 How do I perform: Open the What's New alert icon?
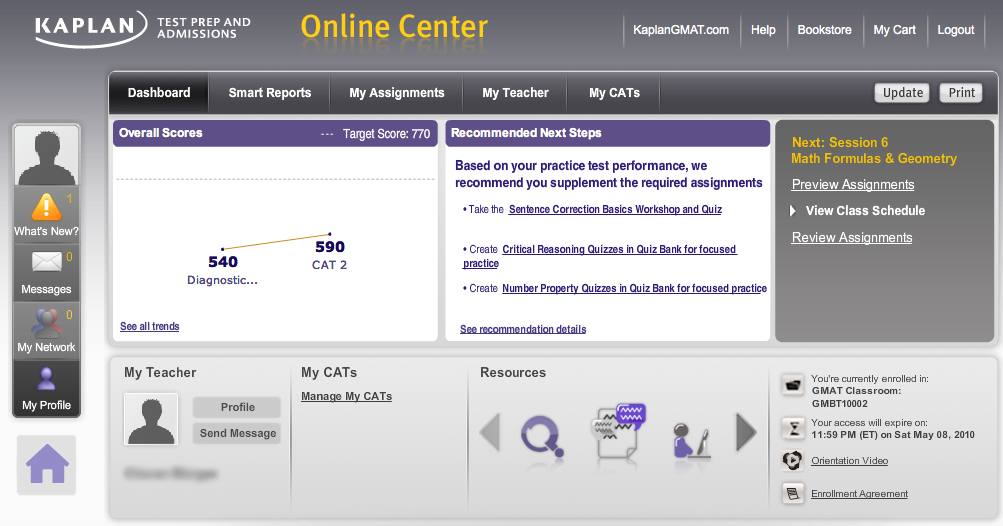point(46,207)
